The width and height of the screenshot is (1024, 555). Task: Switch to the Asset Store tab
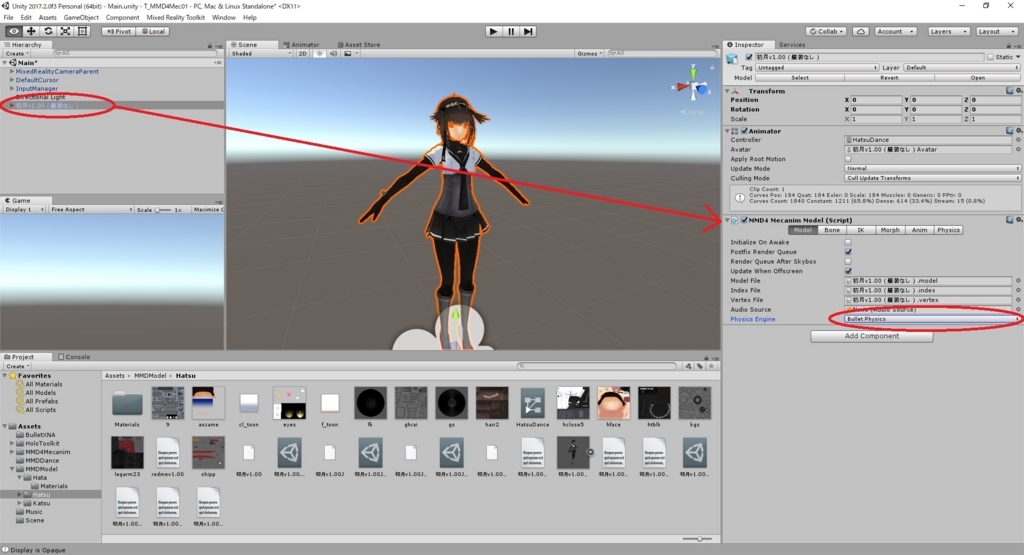tap(359, 44)
